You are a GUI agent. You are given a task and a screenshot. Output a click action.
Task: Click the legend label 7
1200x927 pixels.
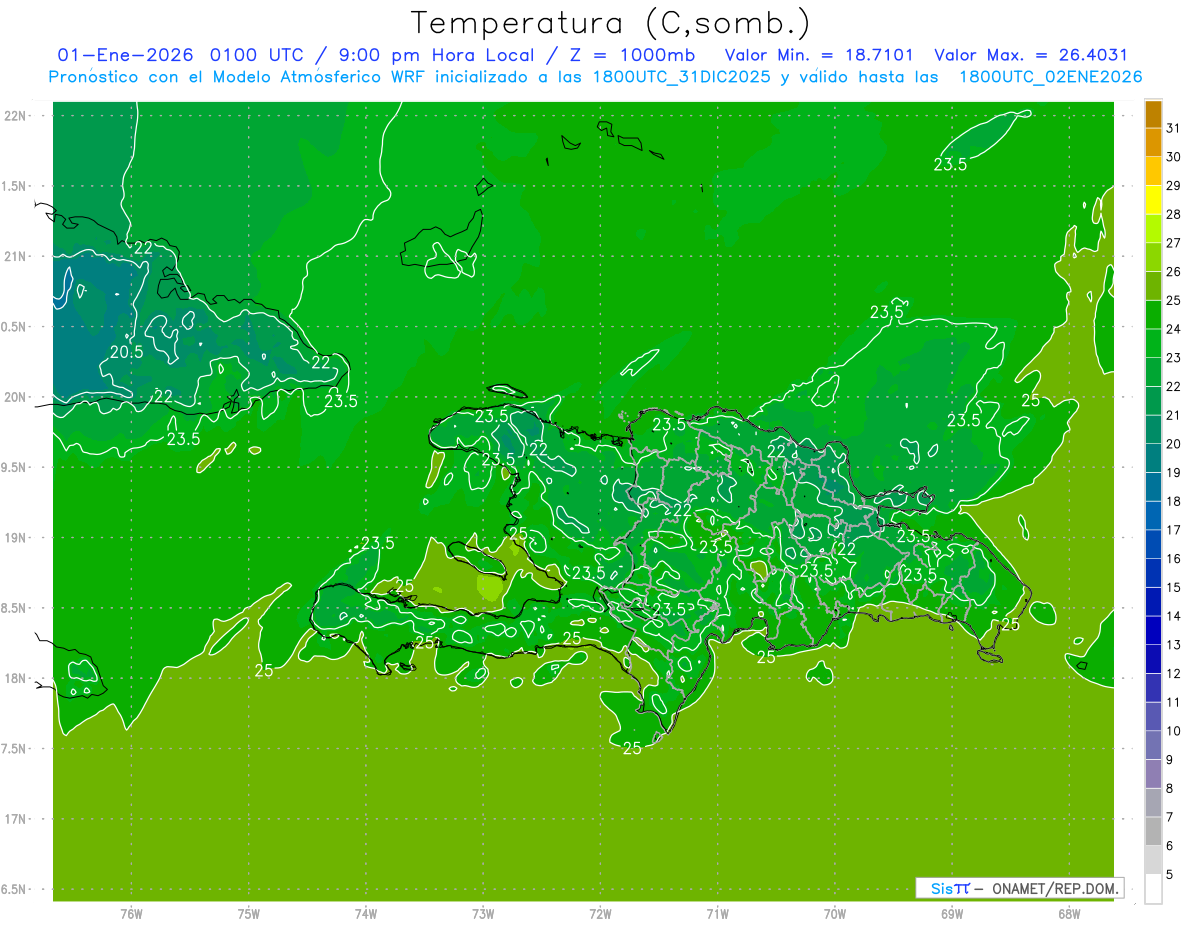(x=1170, y=817)
